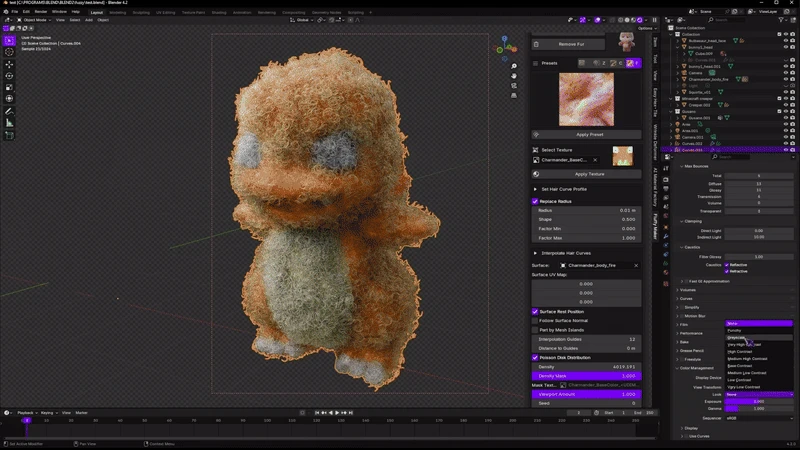Toggle Surface Rest Position checkbox

[x=535, y=312]
